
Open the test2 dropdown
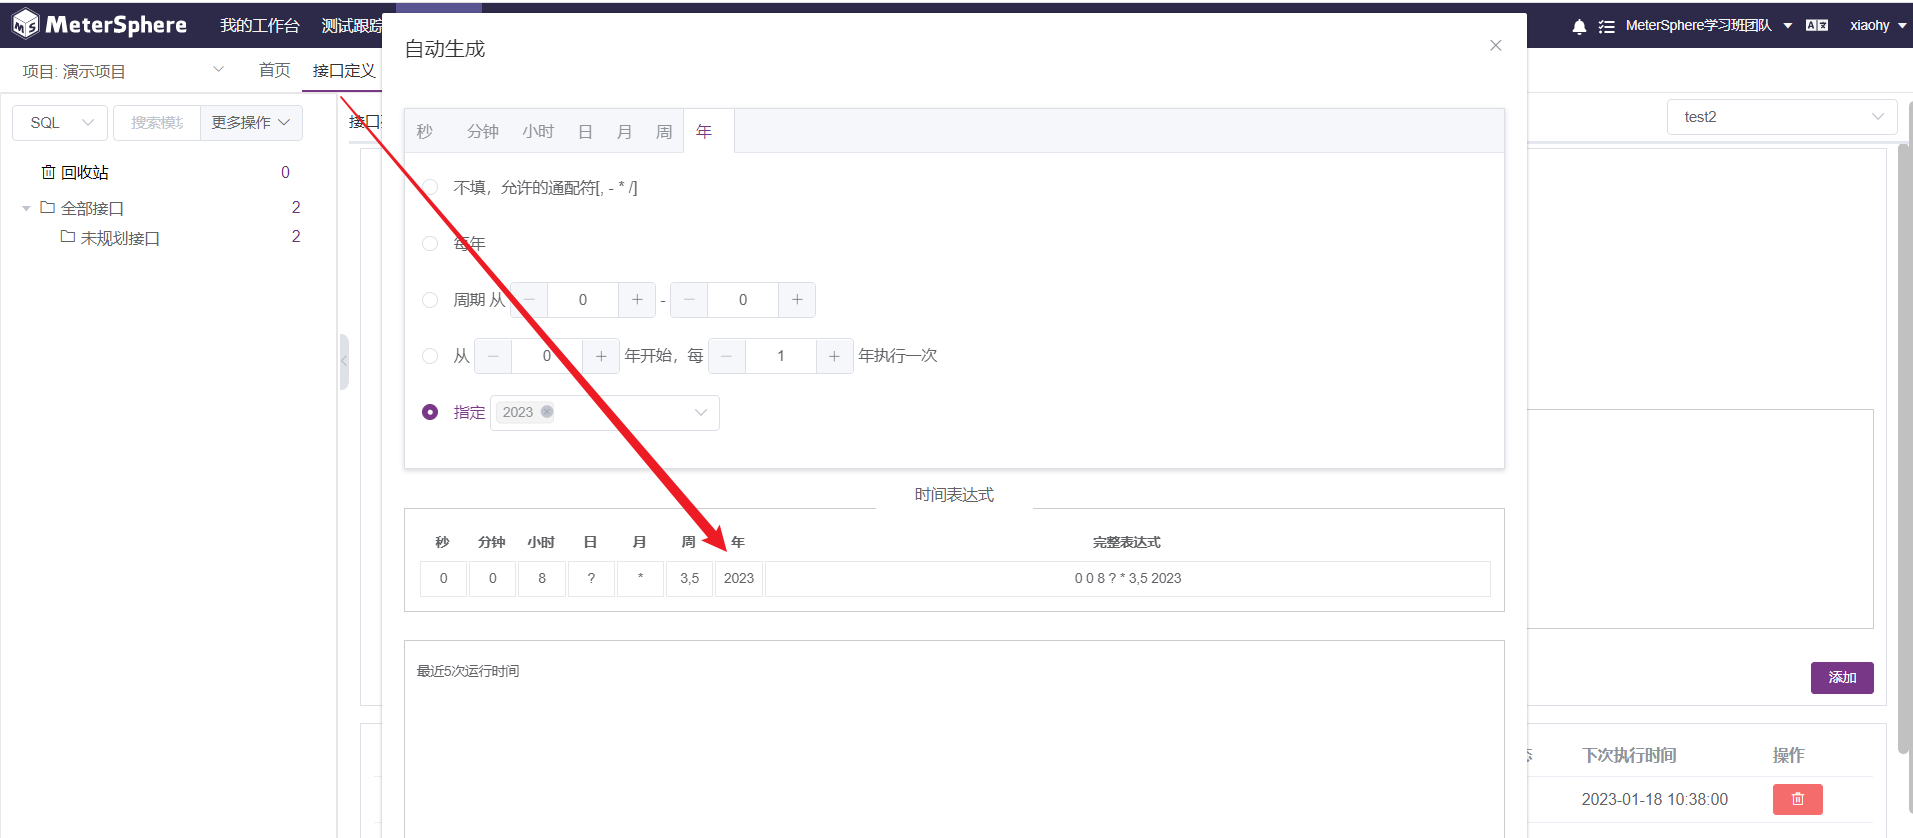pyautogui.click(x=1782, y=117)
